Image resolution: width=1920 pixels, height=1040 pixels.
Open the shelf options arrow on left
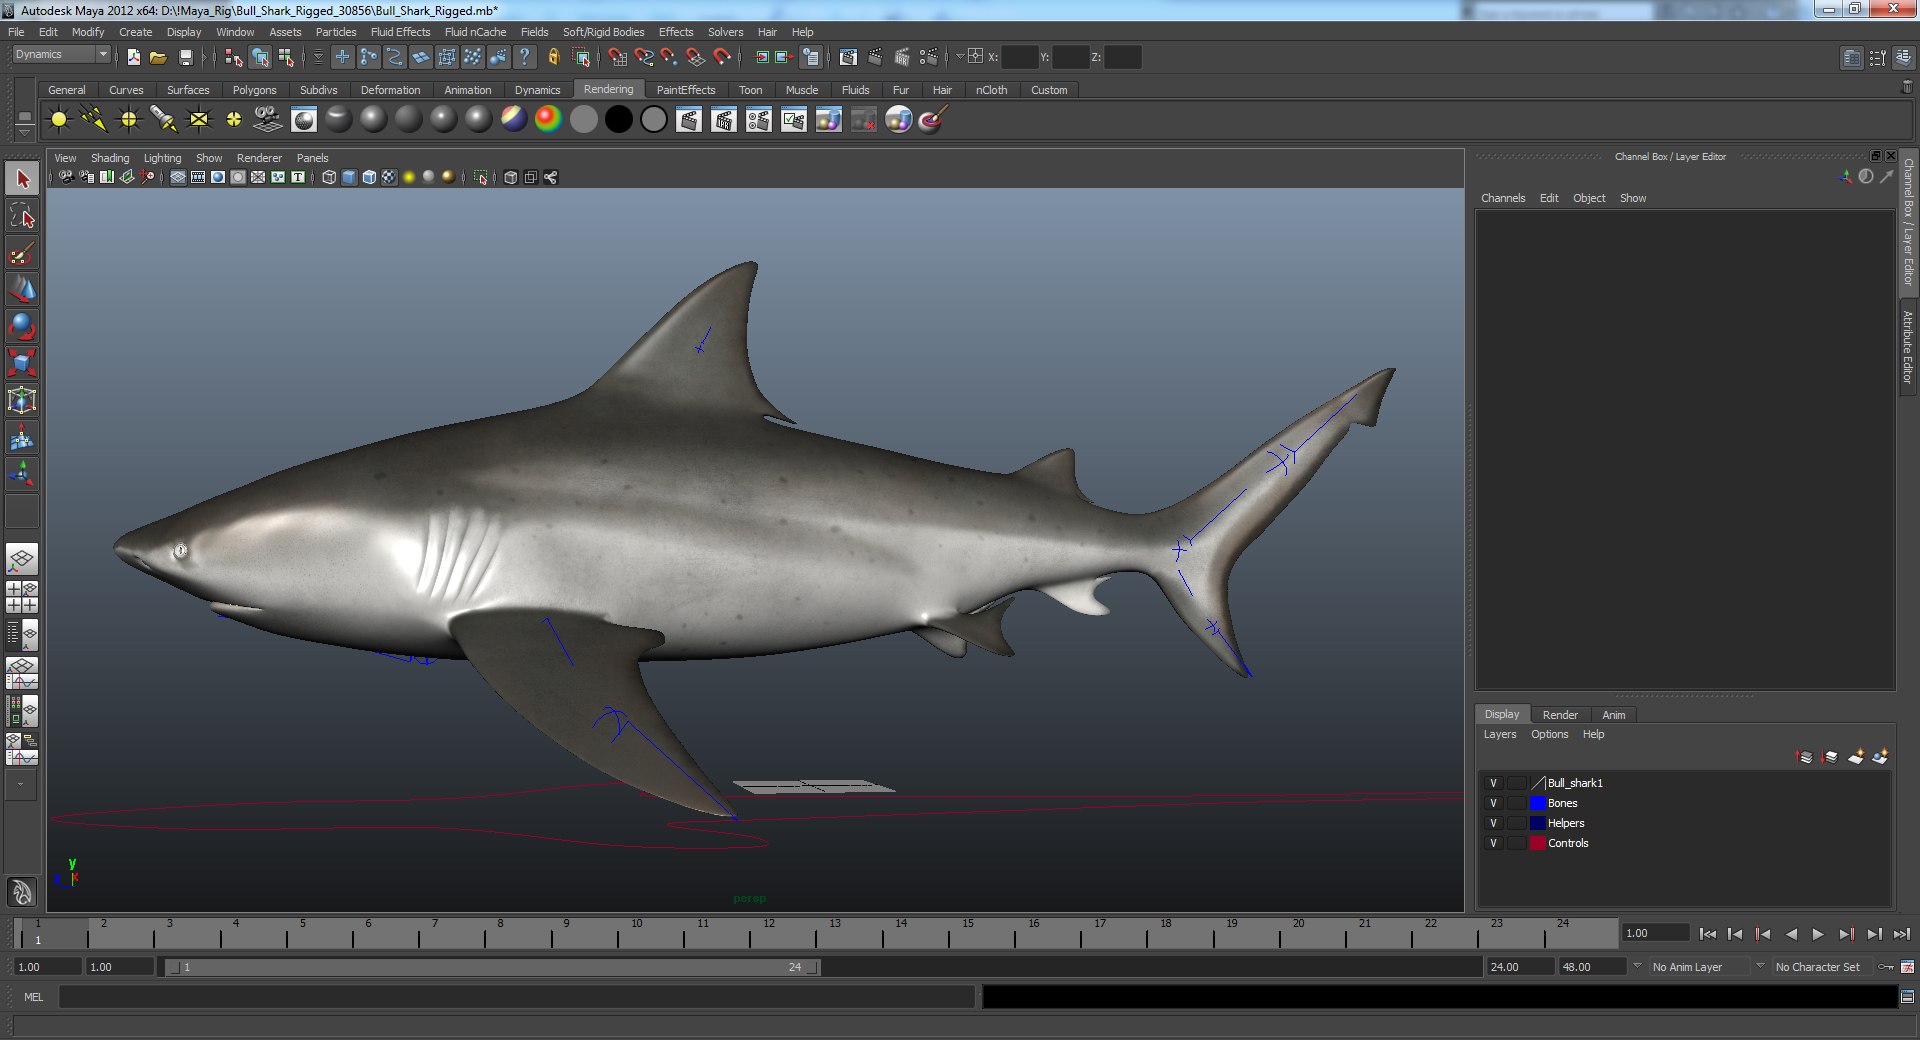[25, 133]
